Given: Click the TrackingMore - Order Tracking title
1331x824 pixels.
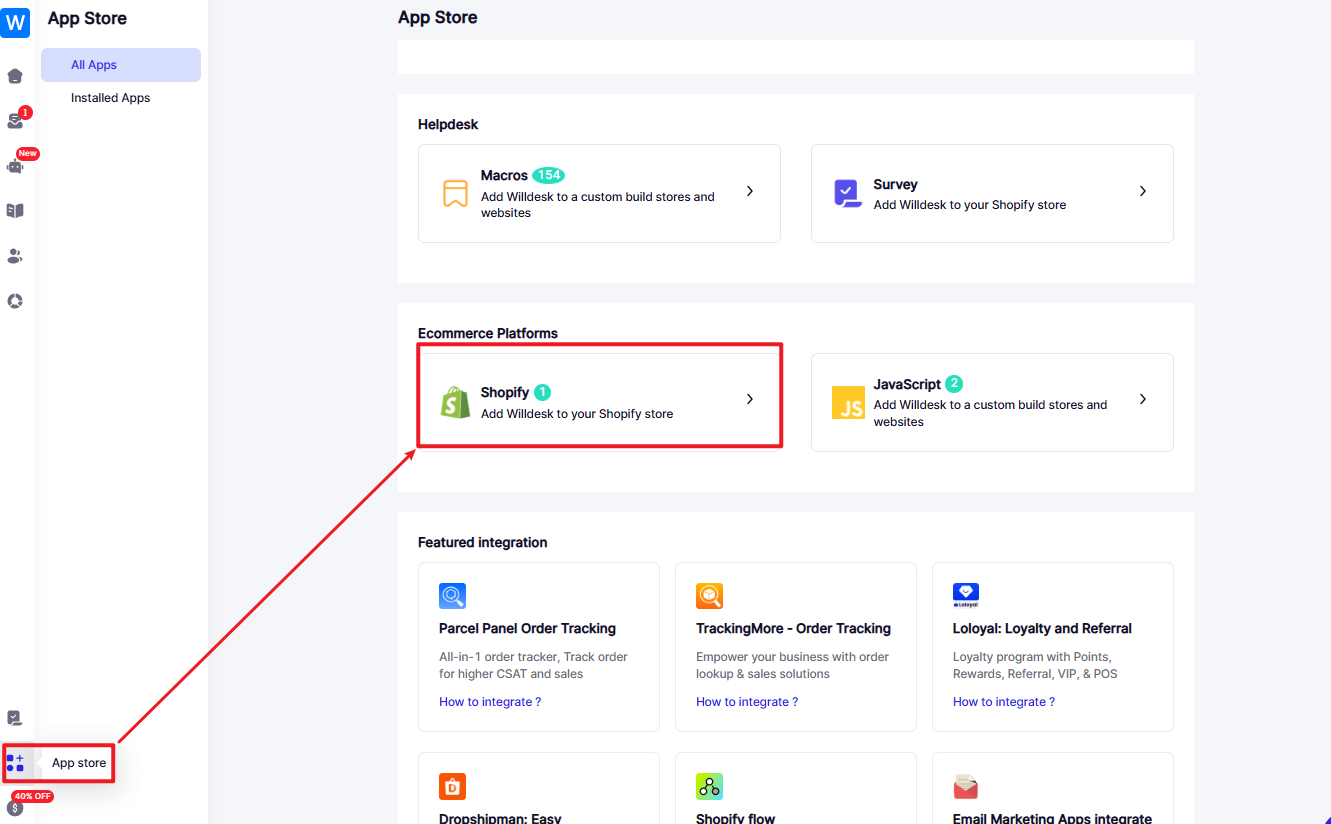Looking at the screenshot, I should click(x=793, y=629).
